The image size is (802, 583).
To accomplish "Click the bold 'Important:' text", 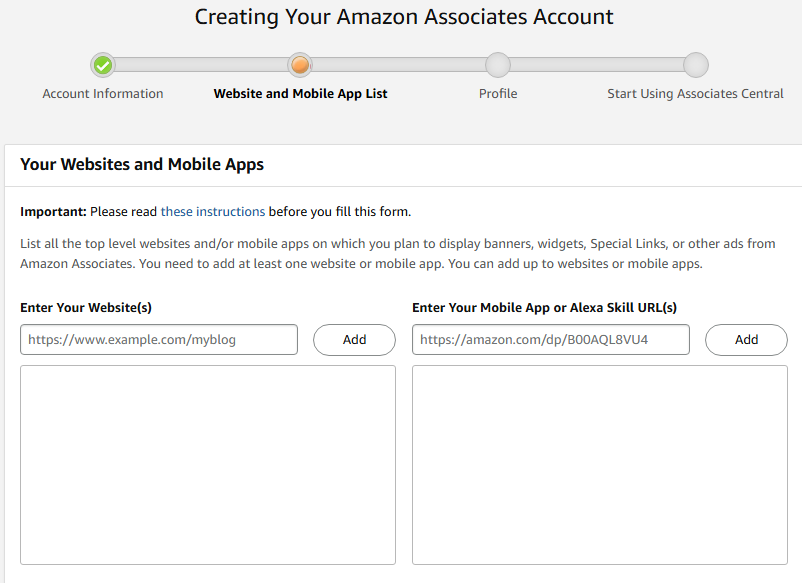I will 54,212.
